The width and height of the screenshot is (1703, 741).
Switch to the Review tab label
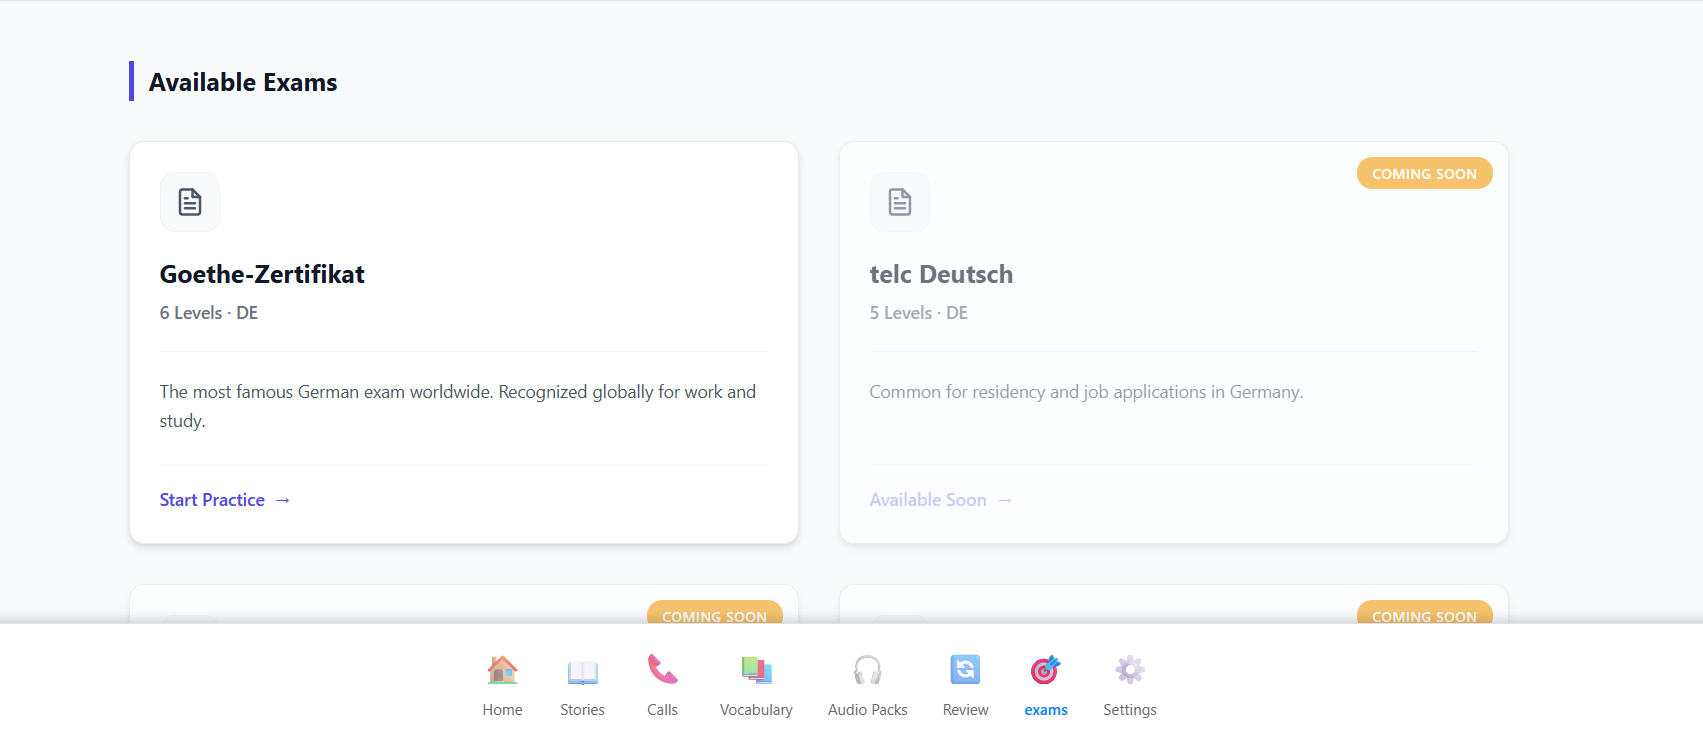pos(965,710)
